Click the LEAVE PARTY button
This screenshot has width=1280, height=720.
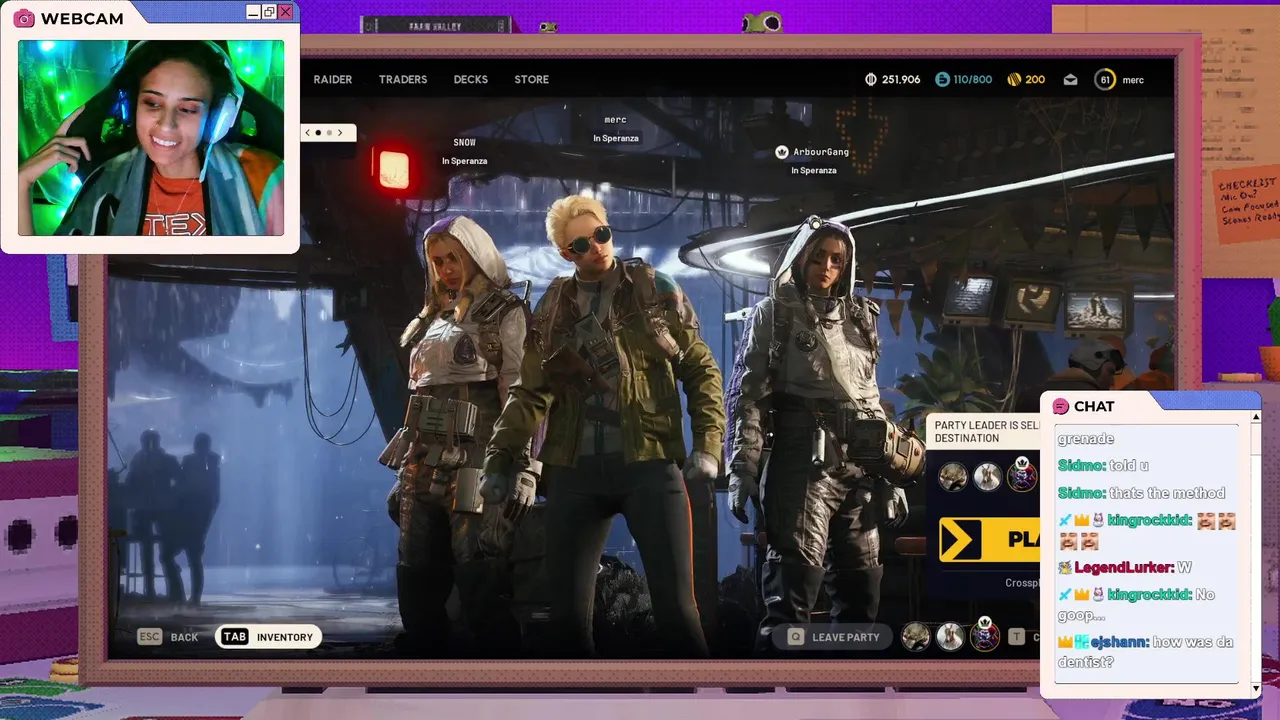click(834, 637)
